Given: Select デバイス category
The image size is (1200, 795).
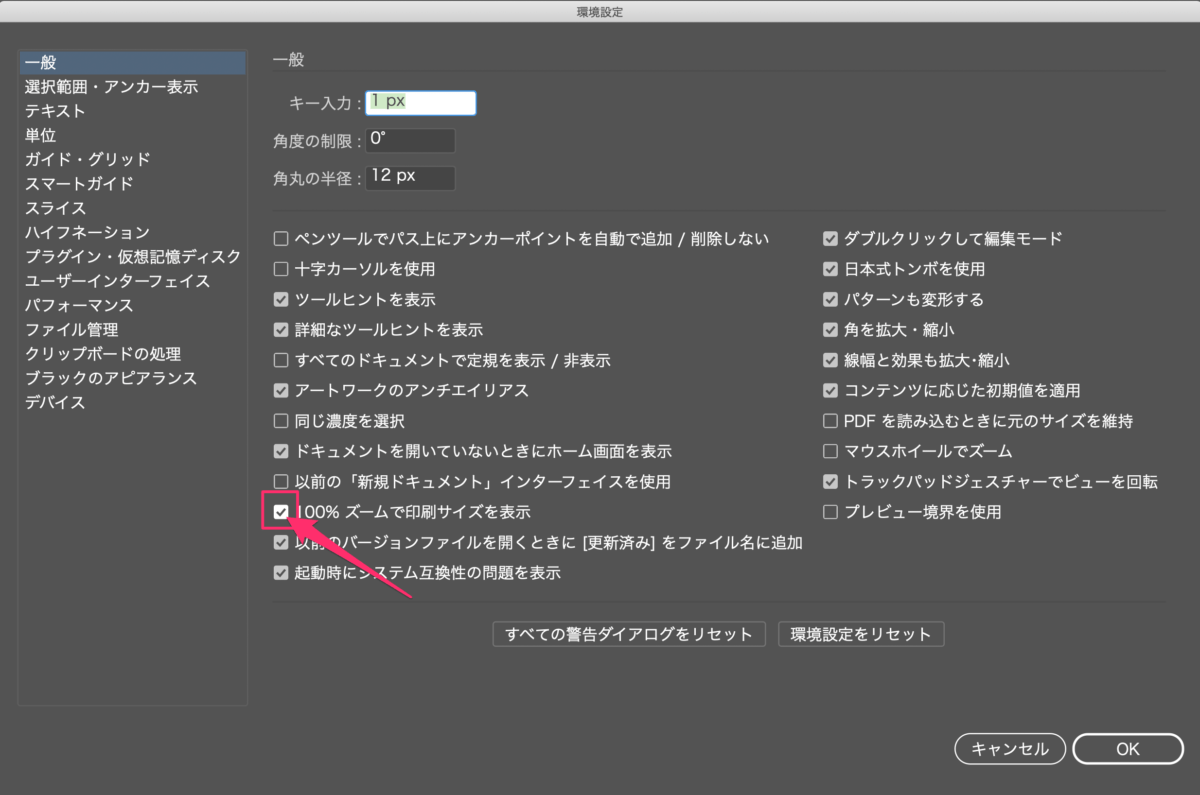Looking at the screenshot, I should point(132,402).
